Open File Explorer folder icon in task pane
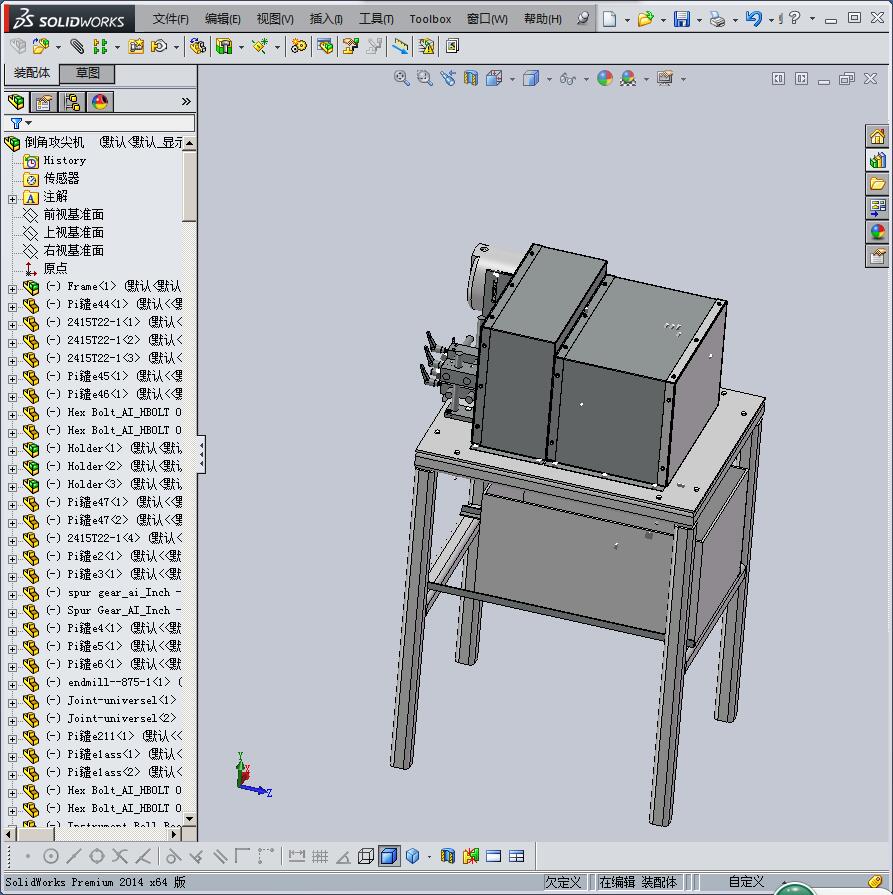 (x=877, y=184)
